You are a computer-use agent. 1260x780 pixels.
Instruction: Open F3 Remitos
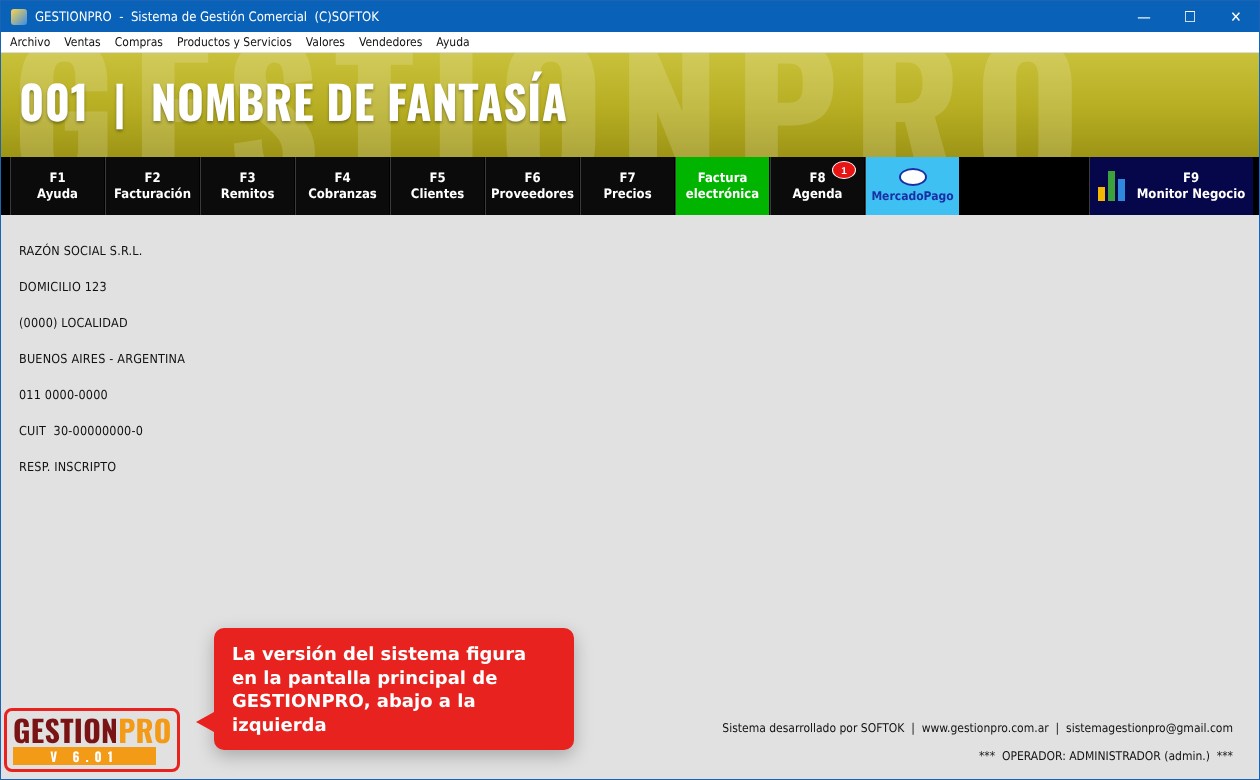pyautogui.click(x=247, y=186)
